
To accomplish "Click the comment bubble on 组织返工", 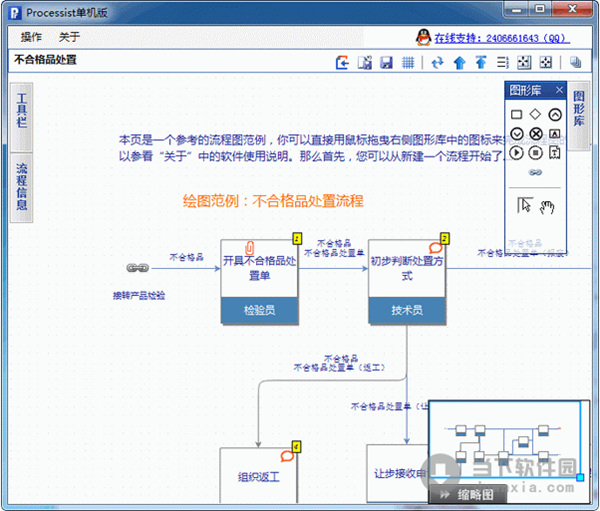I will point(287,456).
